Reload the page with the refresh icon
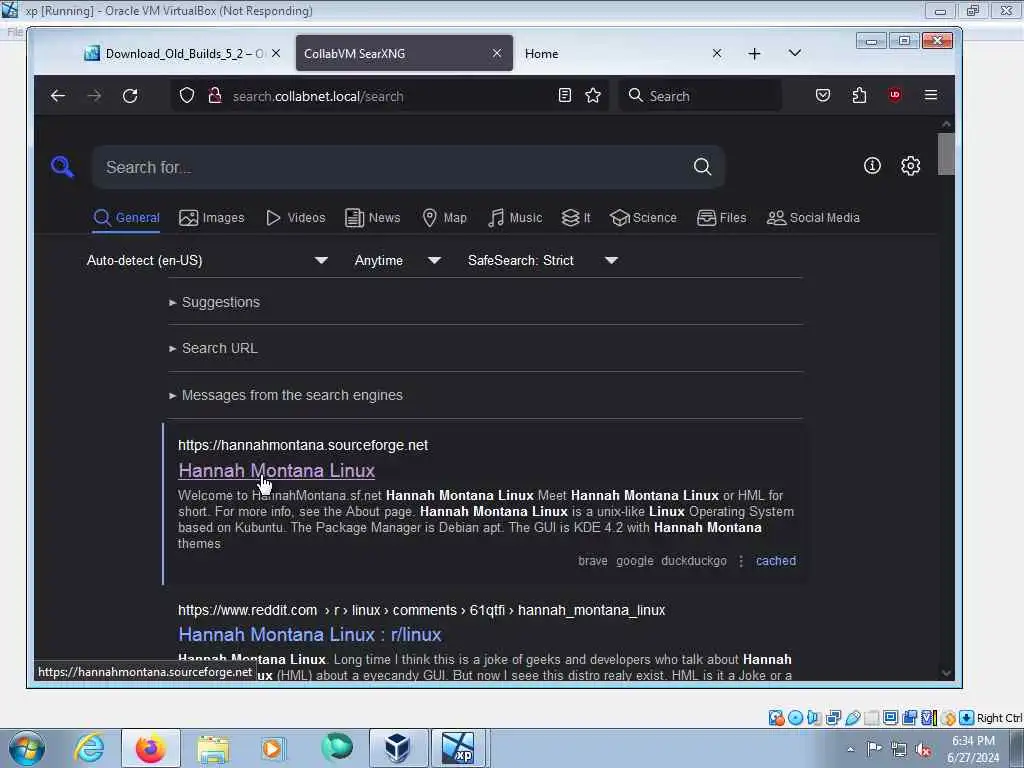1024x768 pixels. click(x=130, y=96)
